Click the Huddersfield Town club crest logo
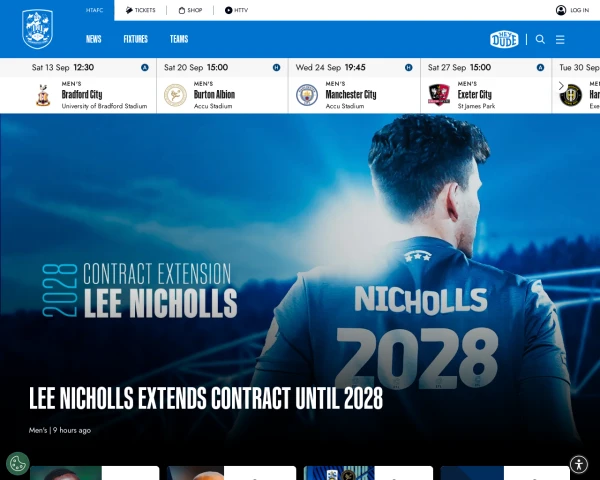Image resolution: width=600 pixels, height=480 pixels. click(38, 29)
